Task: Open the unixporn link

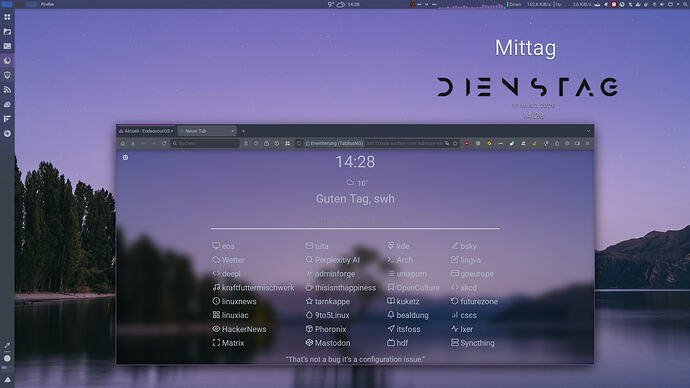Action: [407, 274]
